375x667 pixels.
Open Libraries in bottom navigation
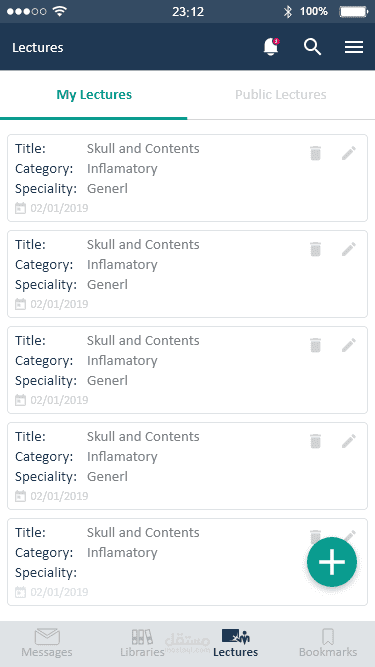tap(142, 643)
